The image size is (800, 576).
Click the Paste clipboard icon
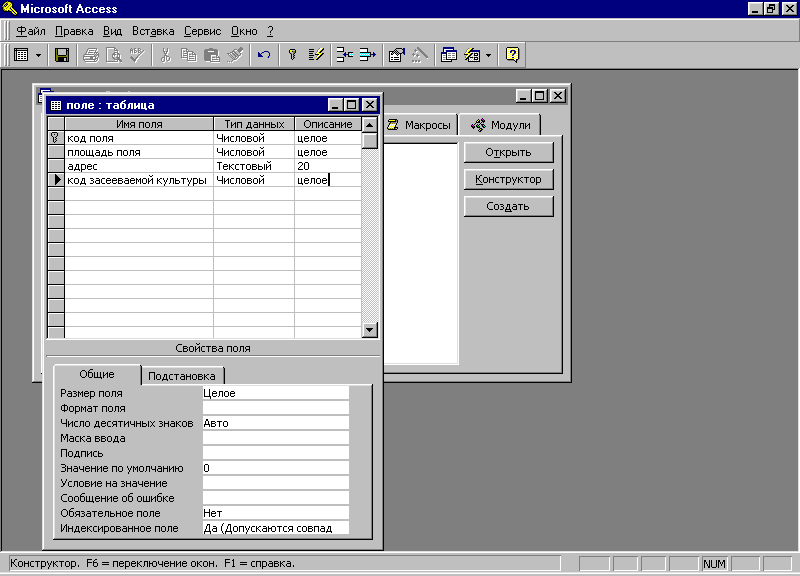click(x=212, y=55)
